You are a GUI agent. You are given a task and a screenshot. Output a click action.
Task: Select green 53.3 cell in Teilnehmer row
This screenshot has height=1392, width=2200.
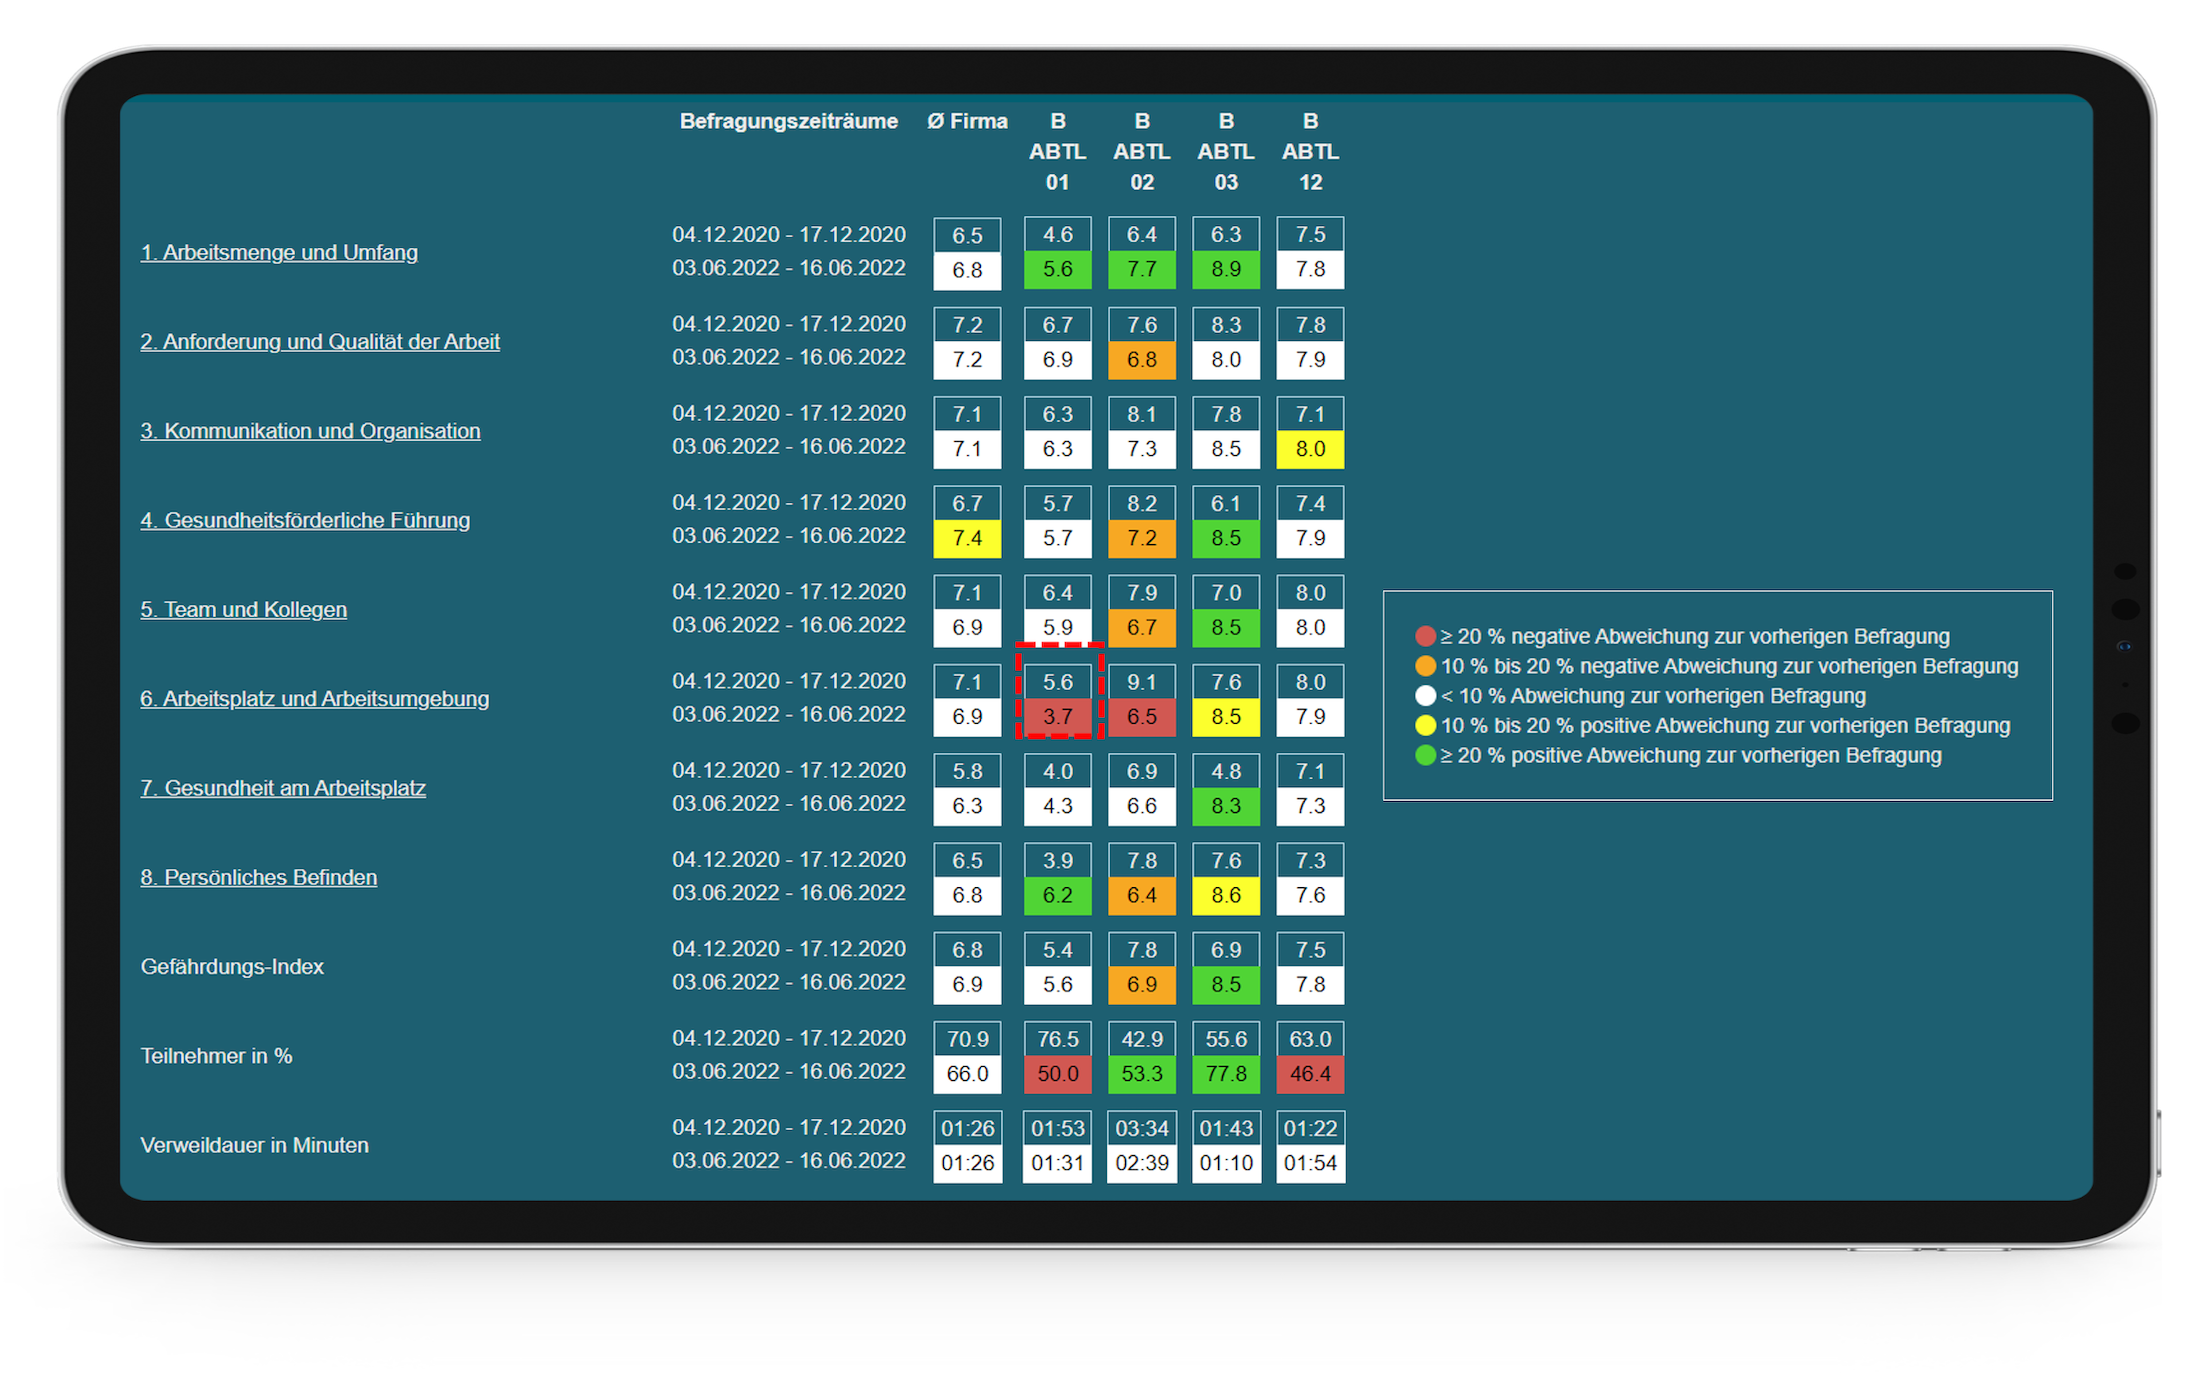click(x=1142, y=1074)
